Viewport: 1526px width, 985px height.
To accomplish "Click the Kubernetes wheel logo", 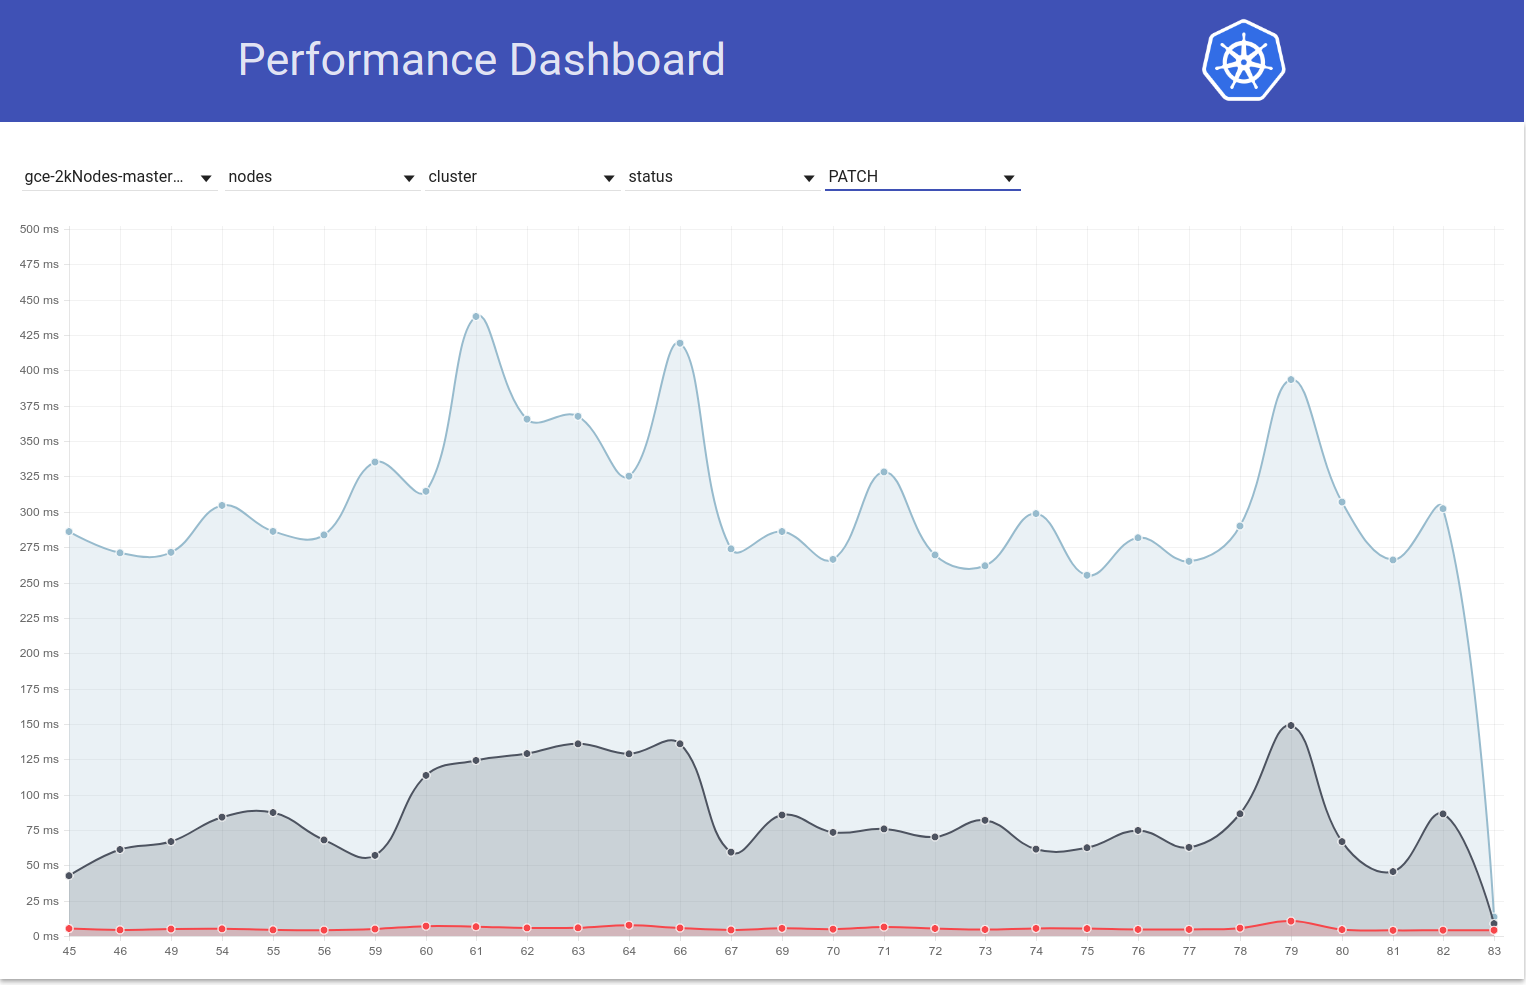I will 1243,61.
